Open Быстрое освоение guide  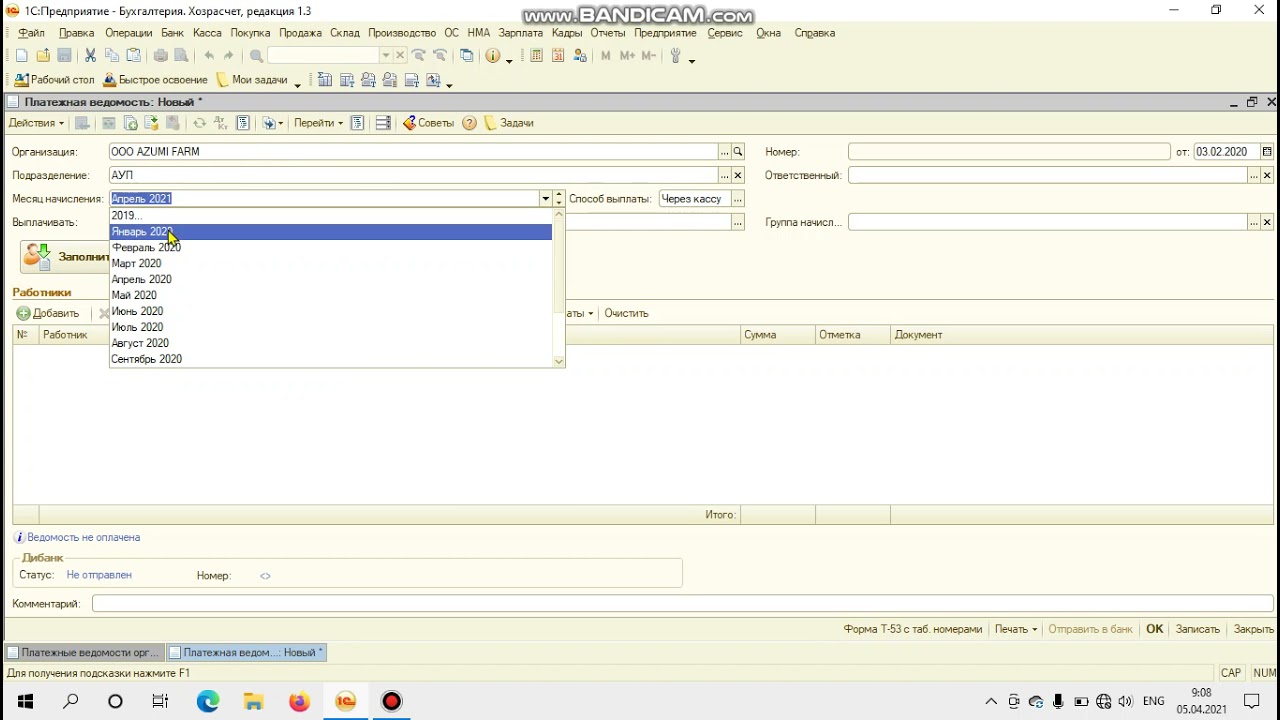pos(155,80)
